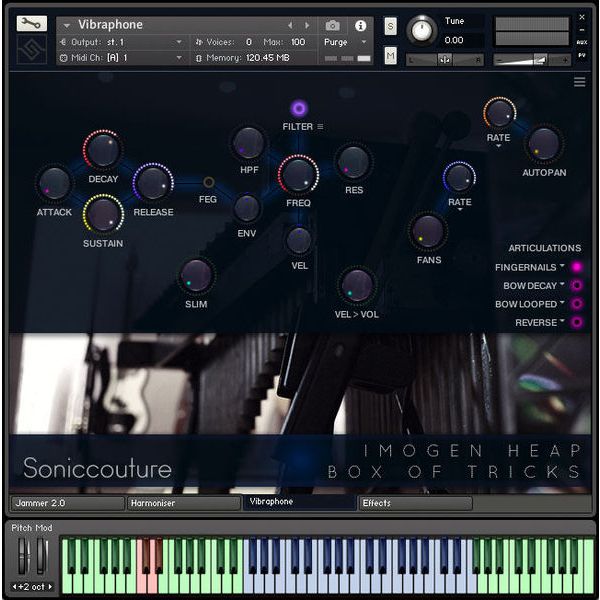Image resolution: width=600 pixels, height=600 pixels.
Task: Mute the instrument with M button
Action: 390,56
